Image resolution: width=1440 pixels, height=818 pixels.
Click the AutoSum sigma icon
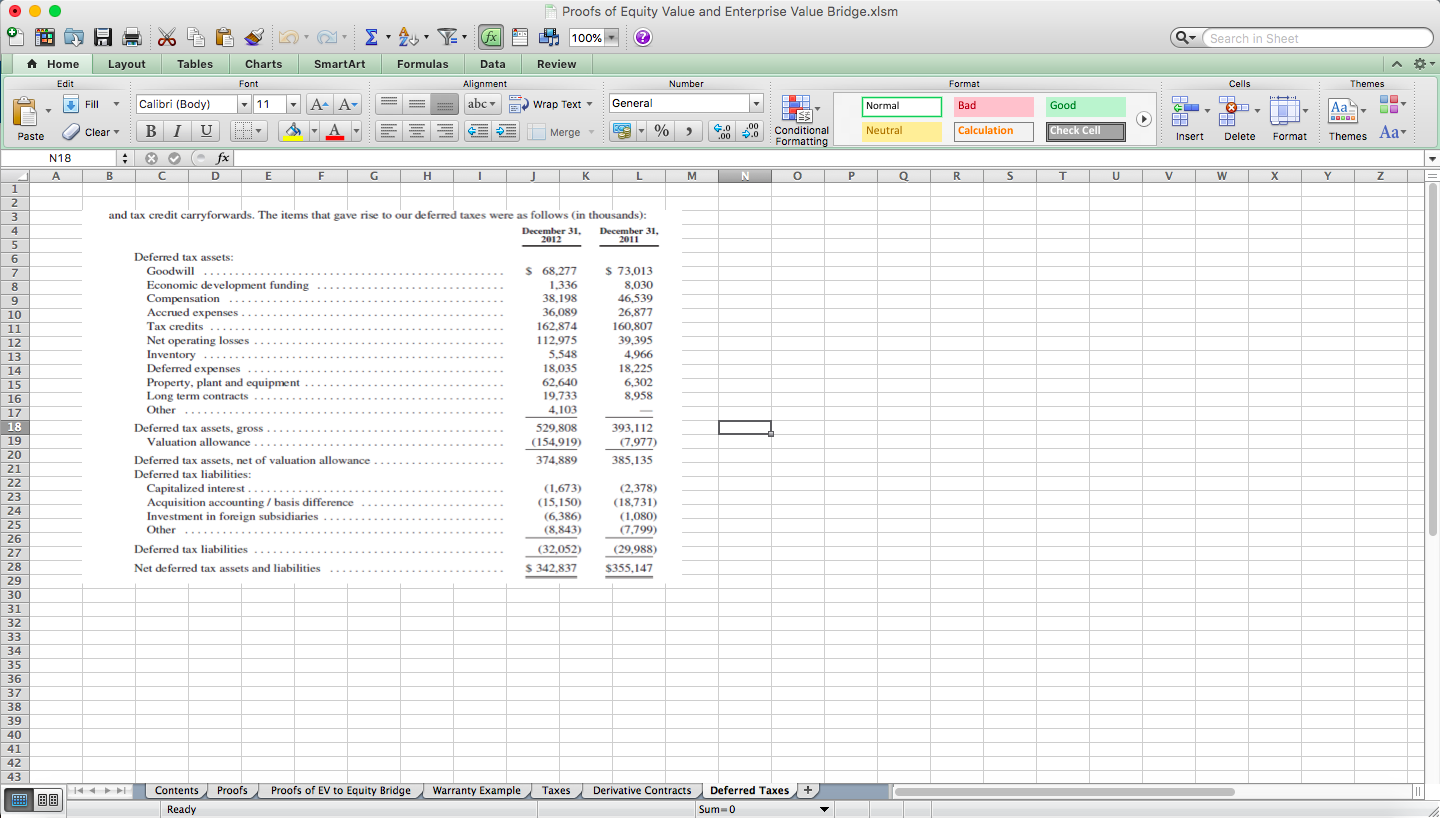click(x=371, y=38)
